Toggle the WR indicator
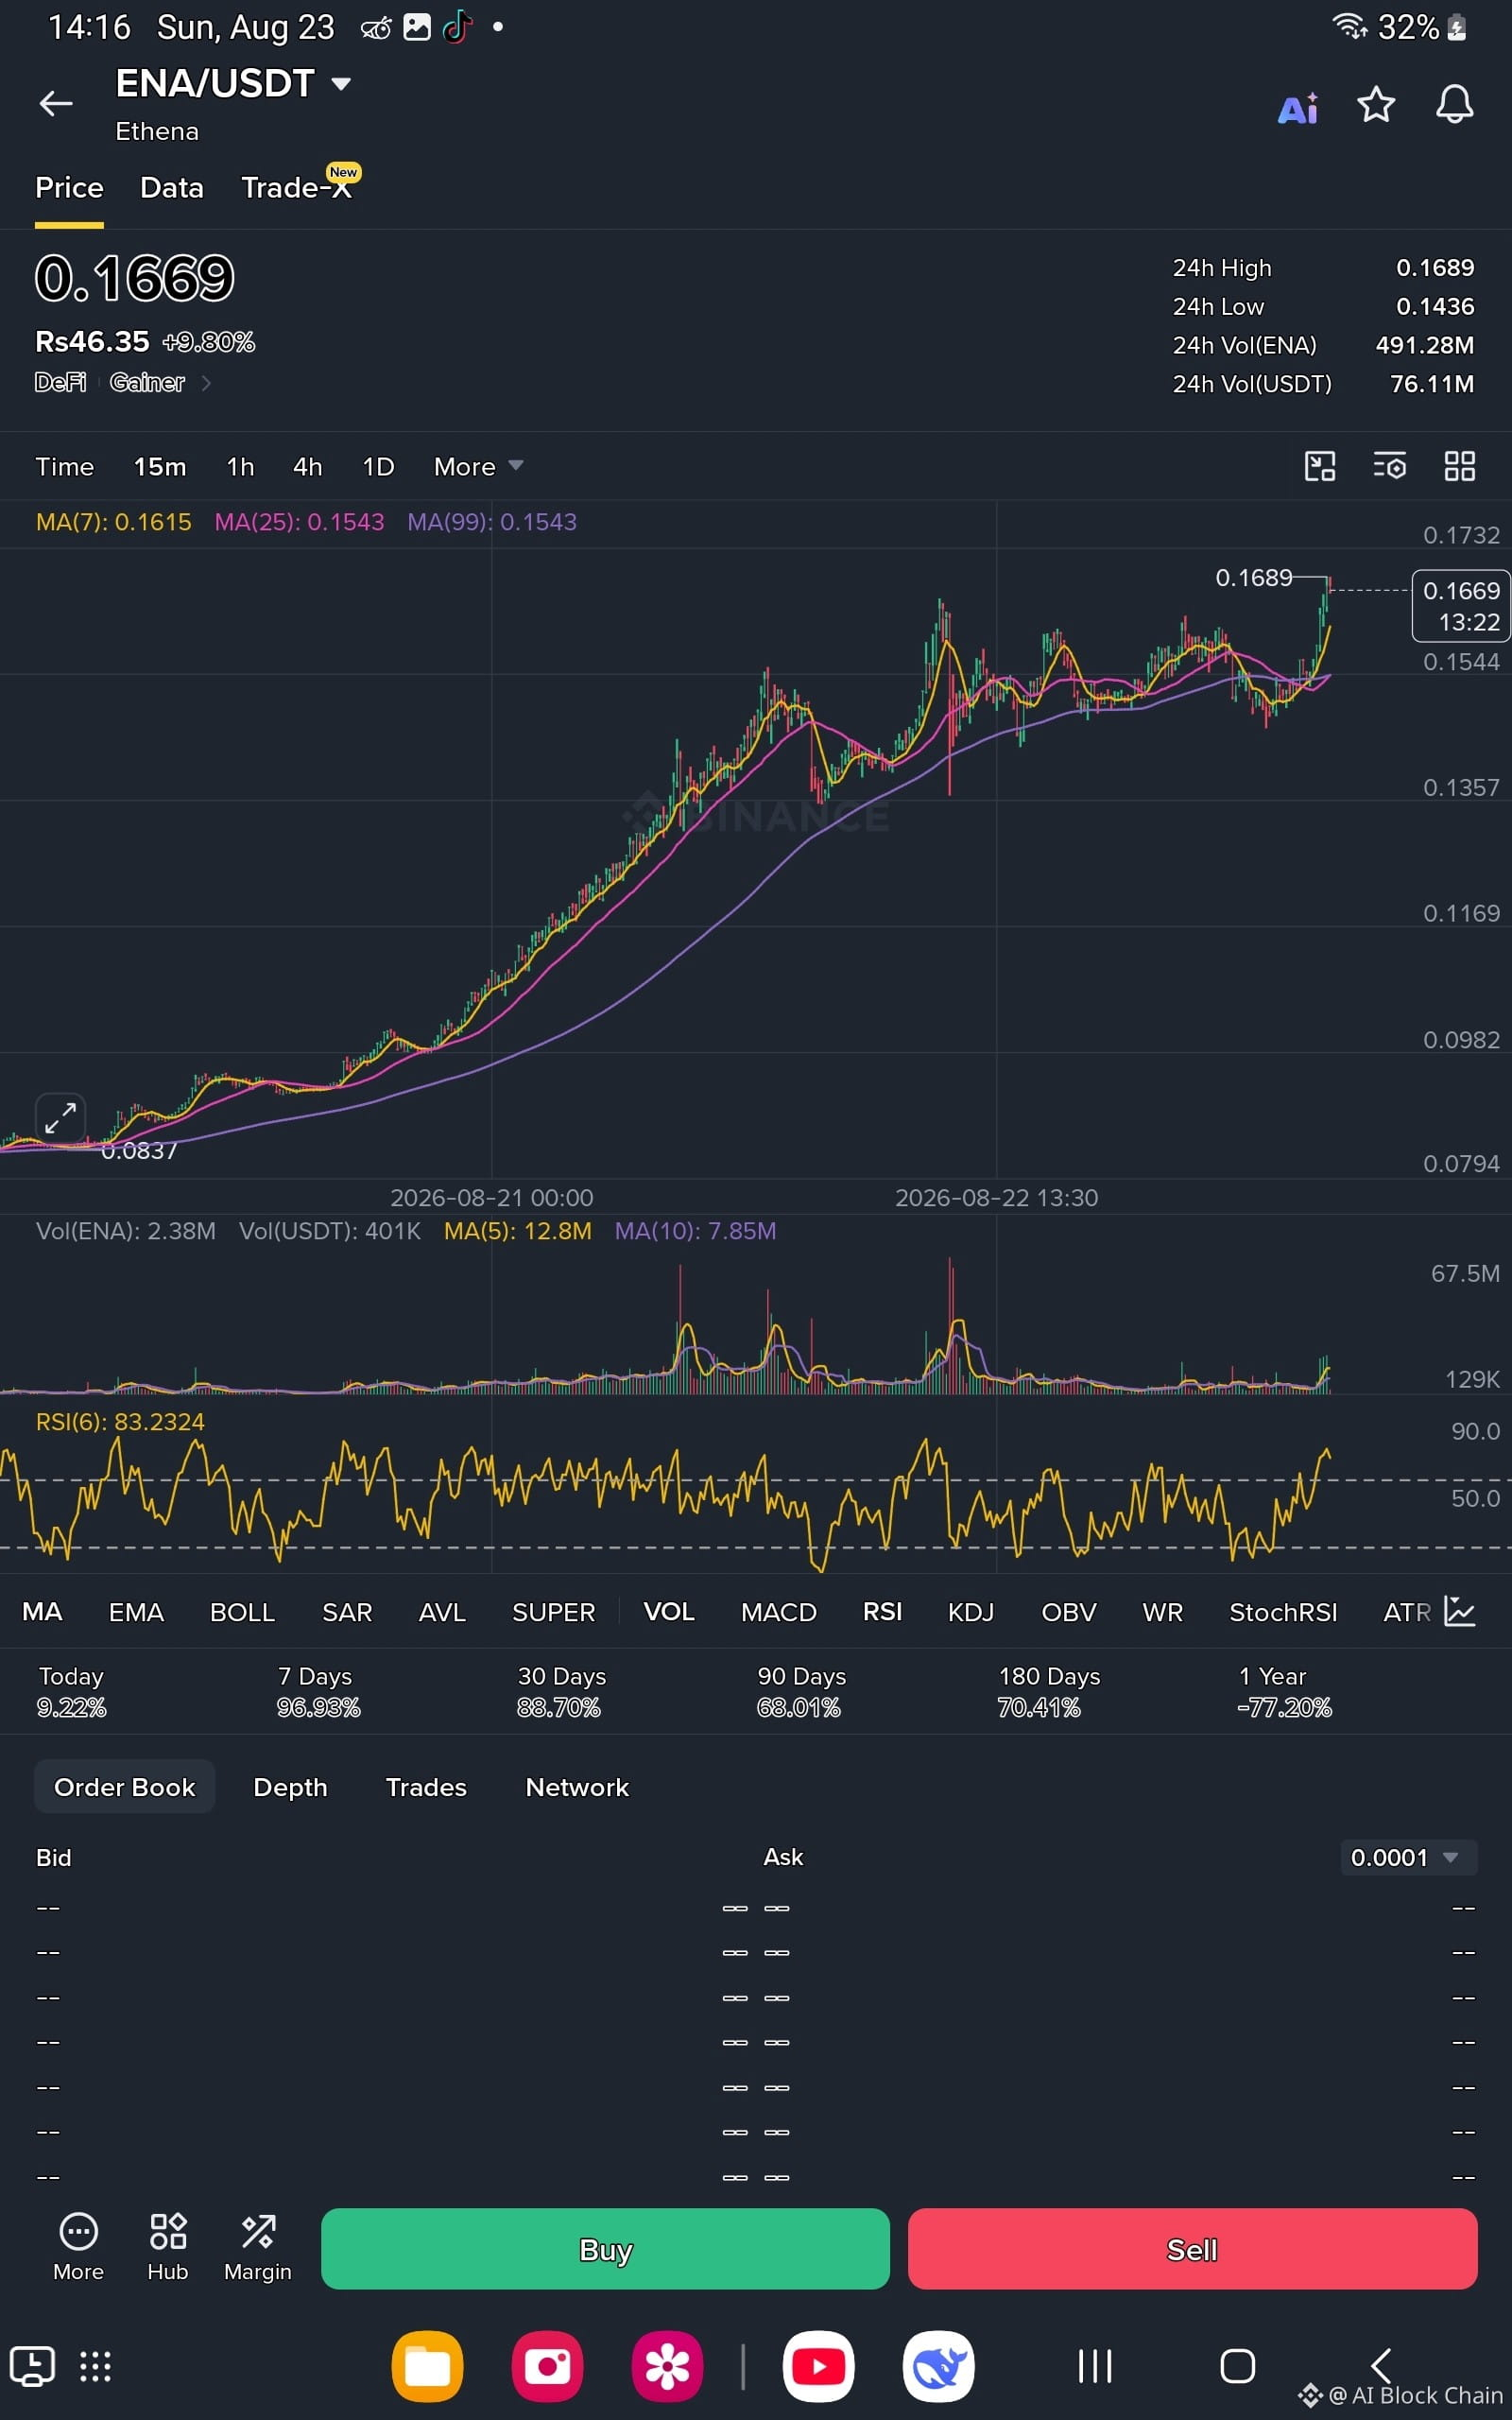The height and width of the screenshot is (2420, 1512). tap(1162, 1611)
